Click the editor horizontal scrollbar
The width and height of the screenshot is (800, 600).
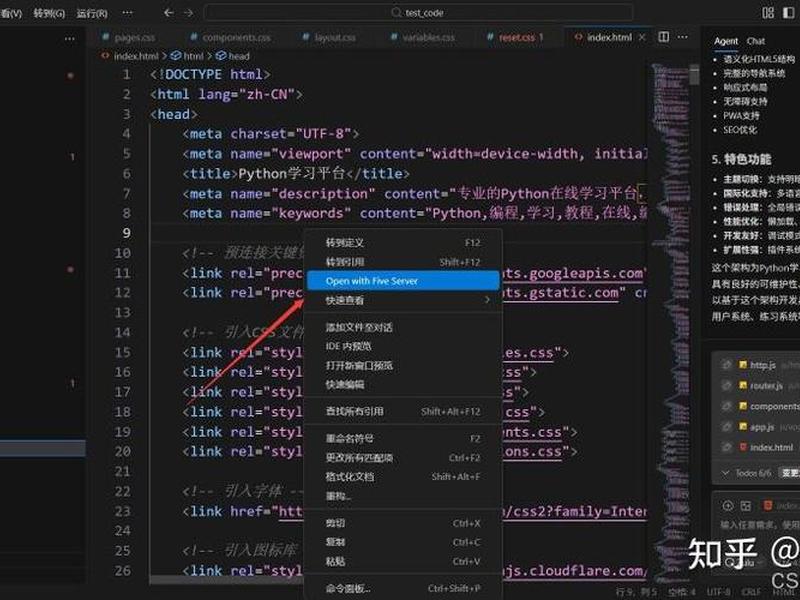(227, 580)
